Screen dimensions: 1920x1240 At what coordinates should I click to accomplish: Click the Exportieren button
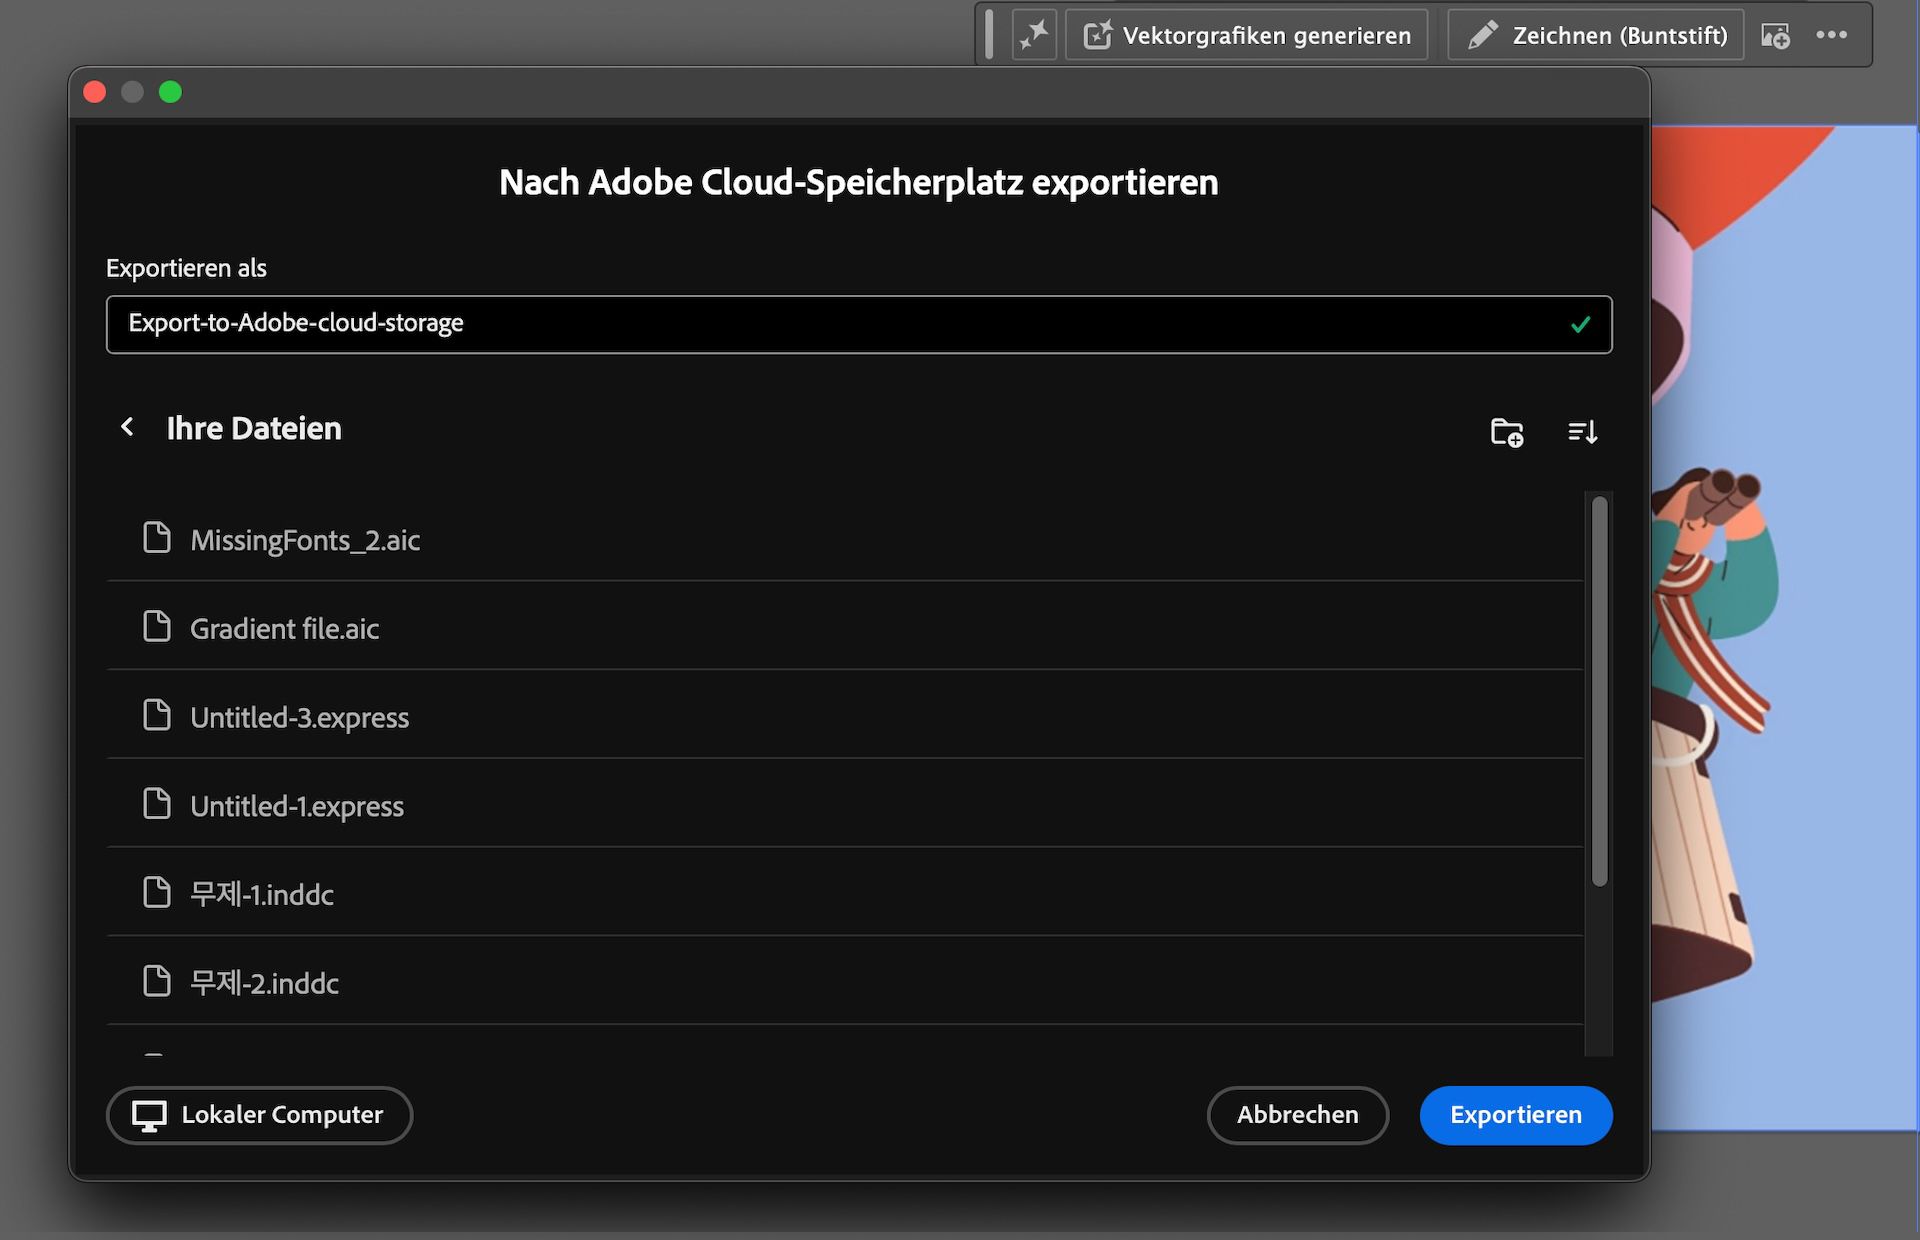click(1515, 1115)
